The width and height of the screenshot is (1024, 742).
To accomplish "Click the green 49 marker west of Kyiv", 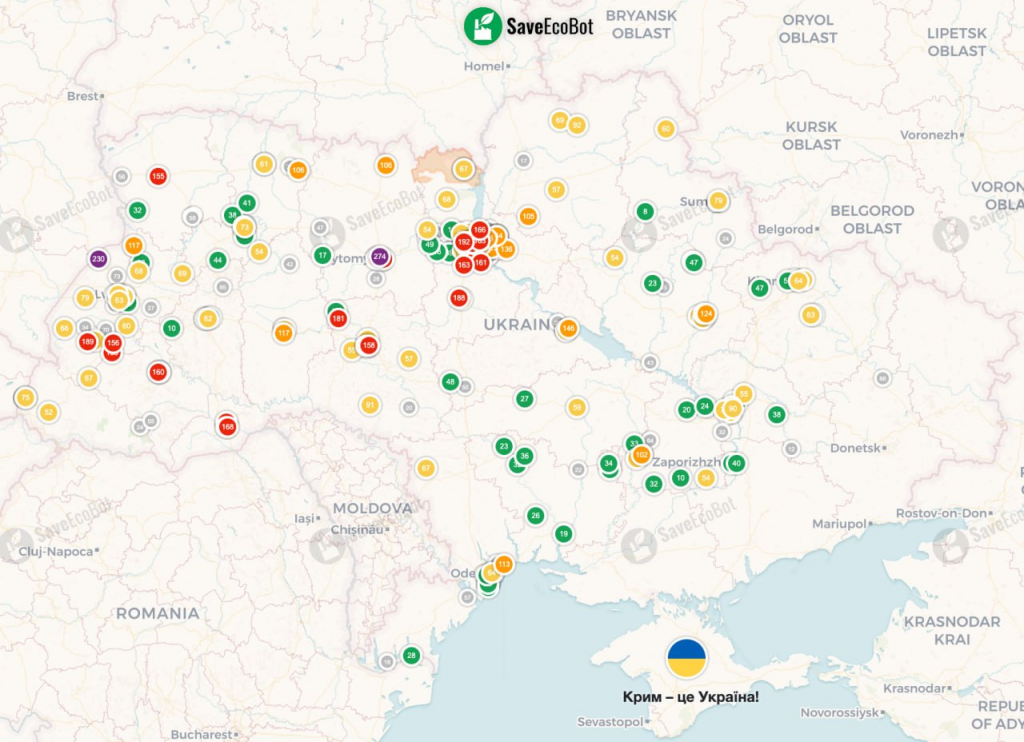I will pyautogui.click(x=430, y=245).
